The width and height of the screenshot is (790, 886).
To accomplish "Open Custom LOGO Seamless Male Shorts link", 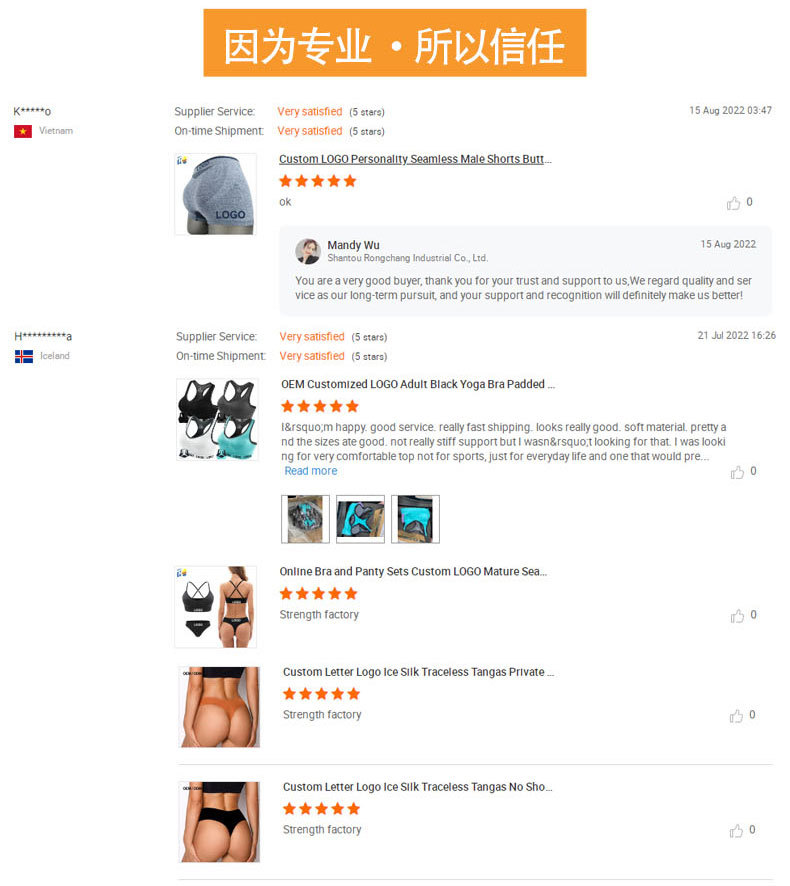I will (x=415, y=159).
